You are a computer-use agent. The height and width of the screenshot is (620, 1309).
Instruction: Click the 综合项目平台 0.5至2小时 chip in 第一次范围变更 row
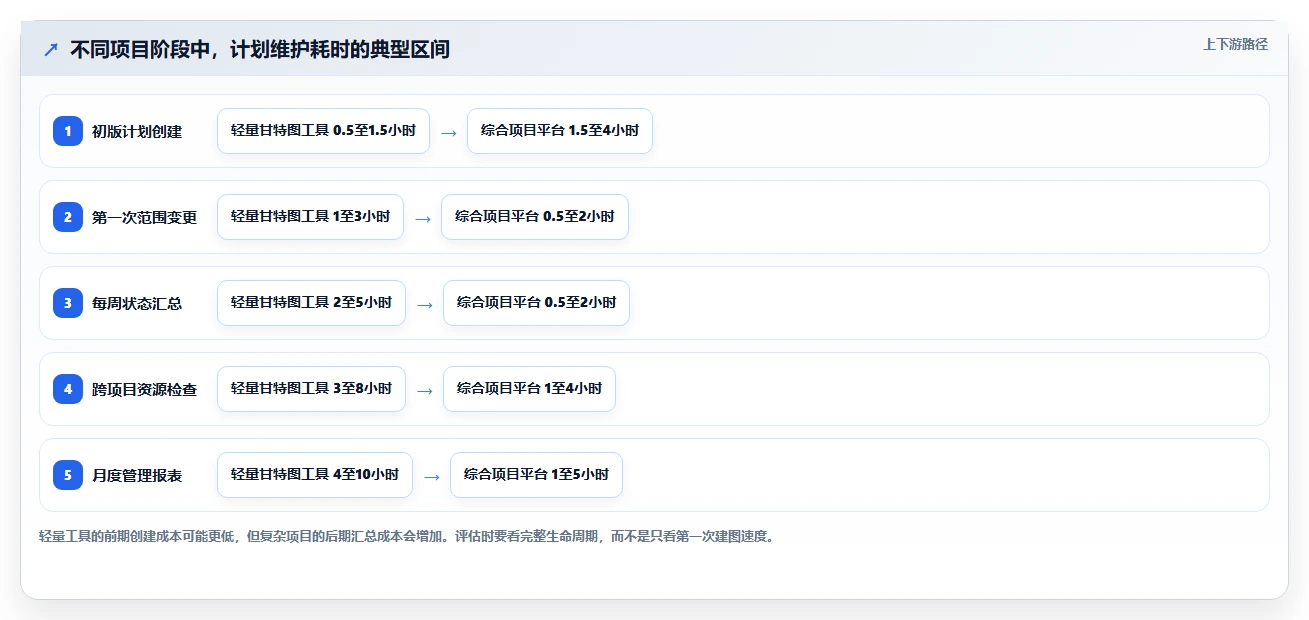coord(535,217)
